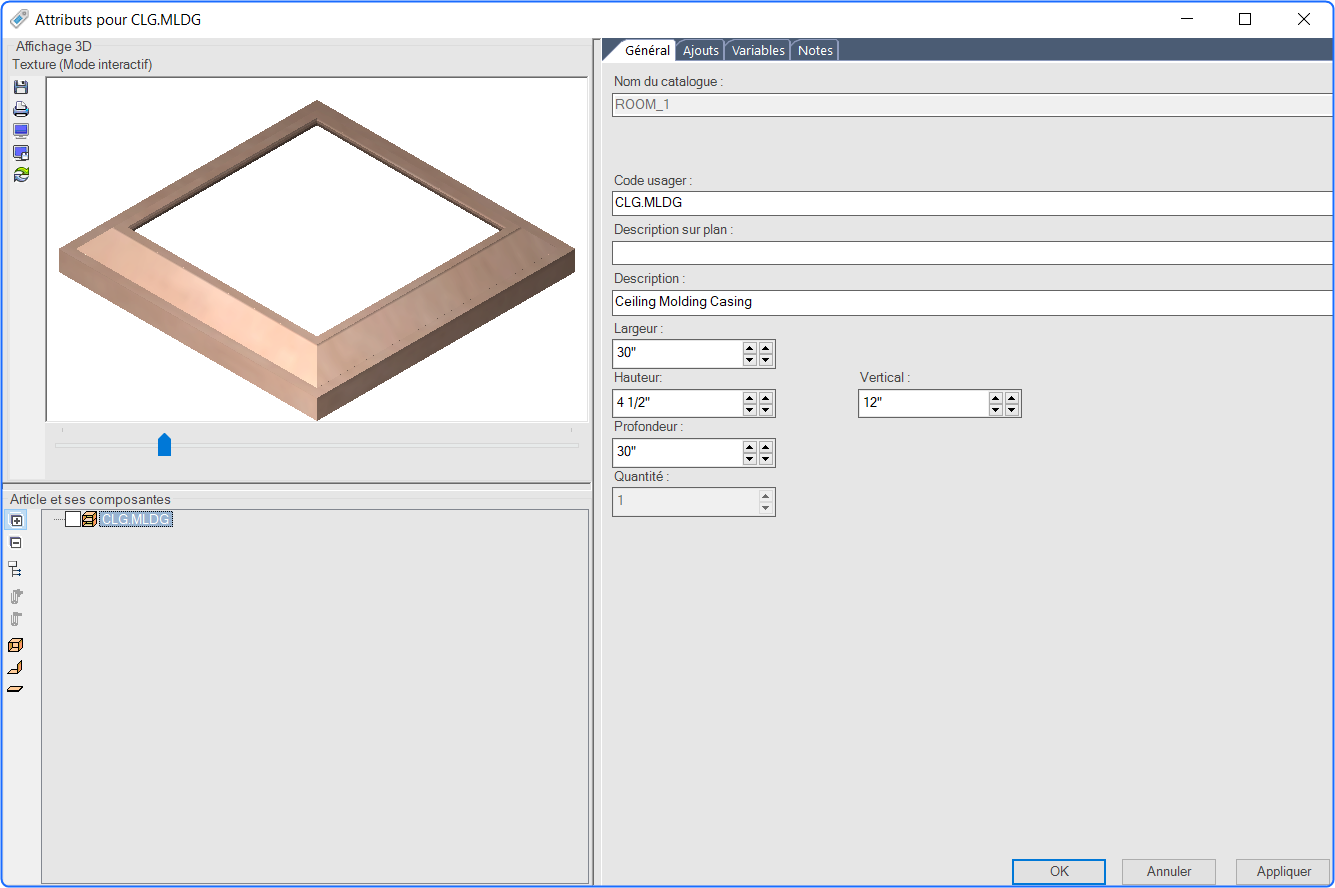
Task: Click the Largeur value field
Action: [x=677, y=353]
